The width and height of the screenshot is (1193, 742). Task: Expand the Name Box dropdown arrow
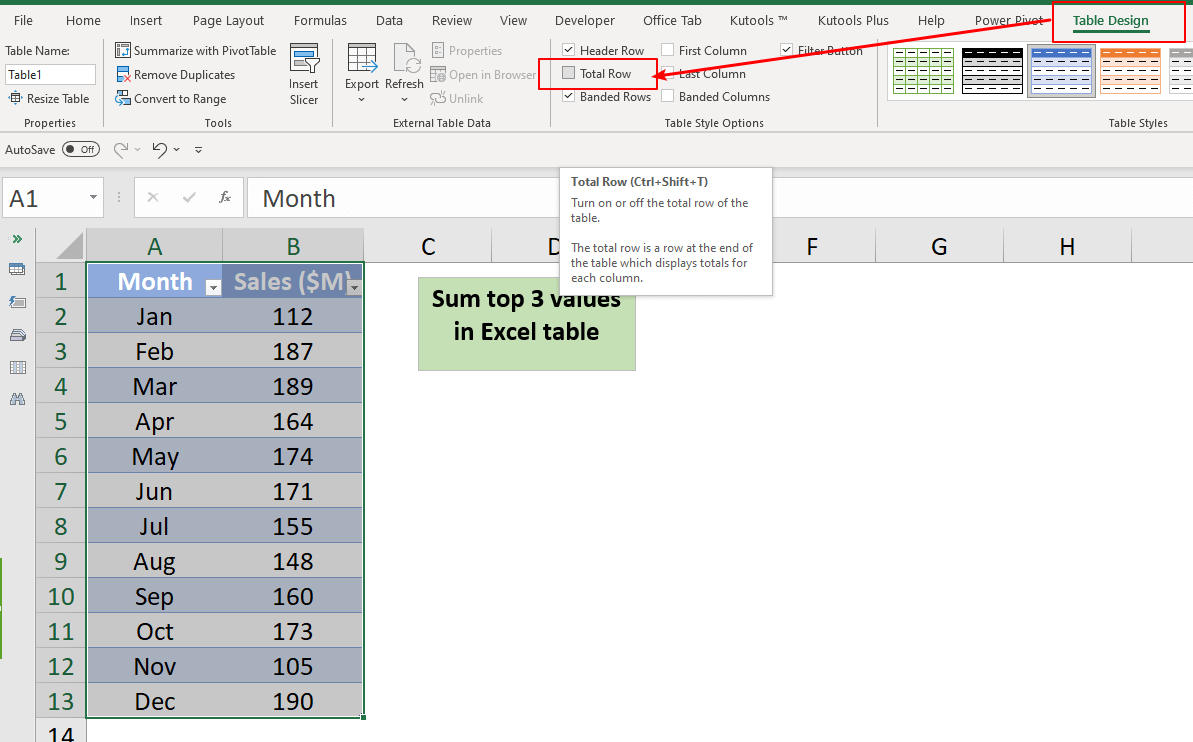click(x=93, y=198)
